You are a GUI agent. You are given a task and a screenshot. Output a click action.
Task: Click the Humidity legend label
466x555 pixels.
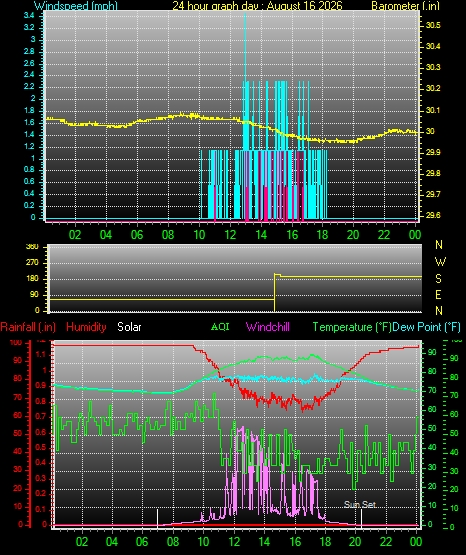pyautogui.click(x=86, y=327)
